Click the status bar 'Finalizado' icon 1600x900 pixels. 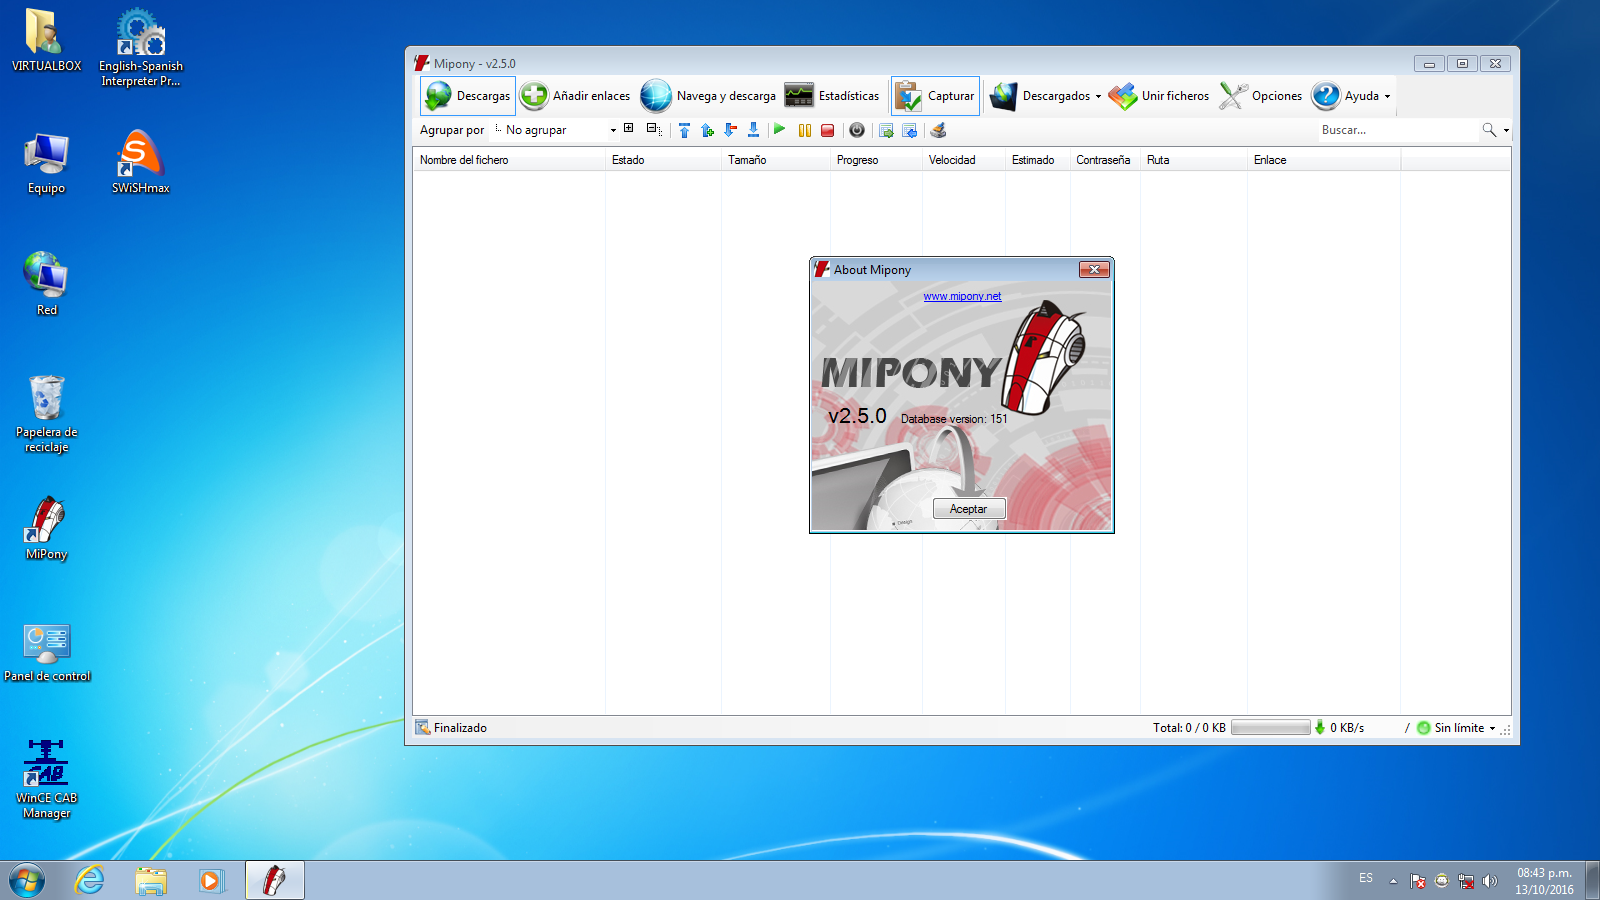coord(423,728)
